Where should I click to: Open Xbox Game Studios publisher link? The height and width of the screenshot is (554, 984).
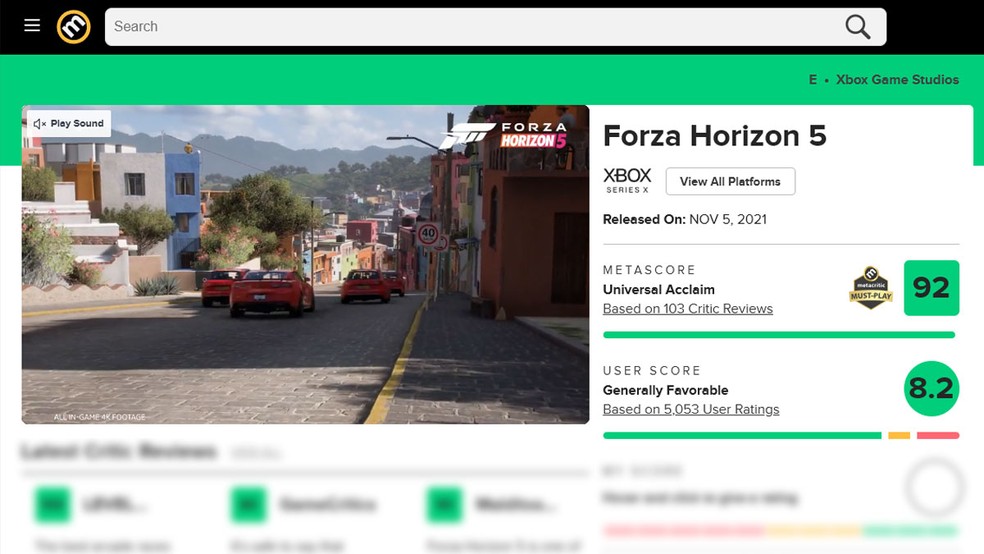pos(897,80)
